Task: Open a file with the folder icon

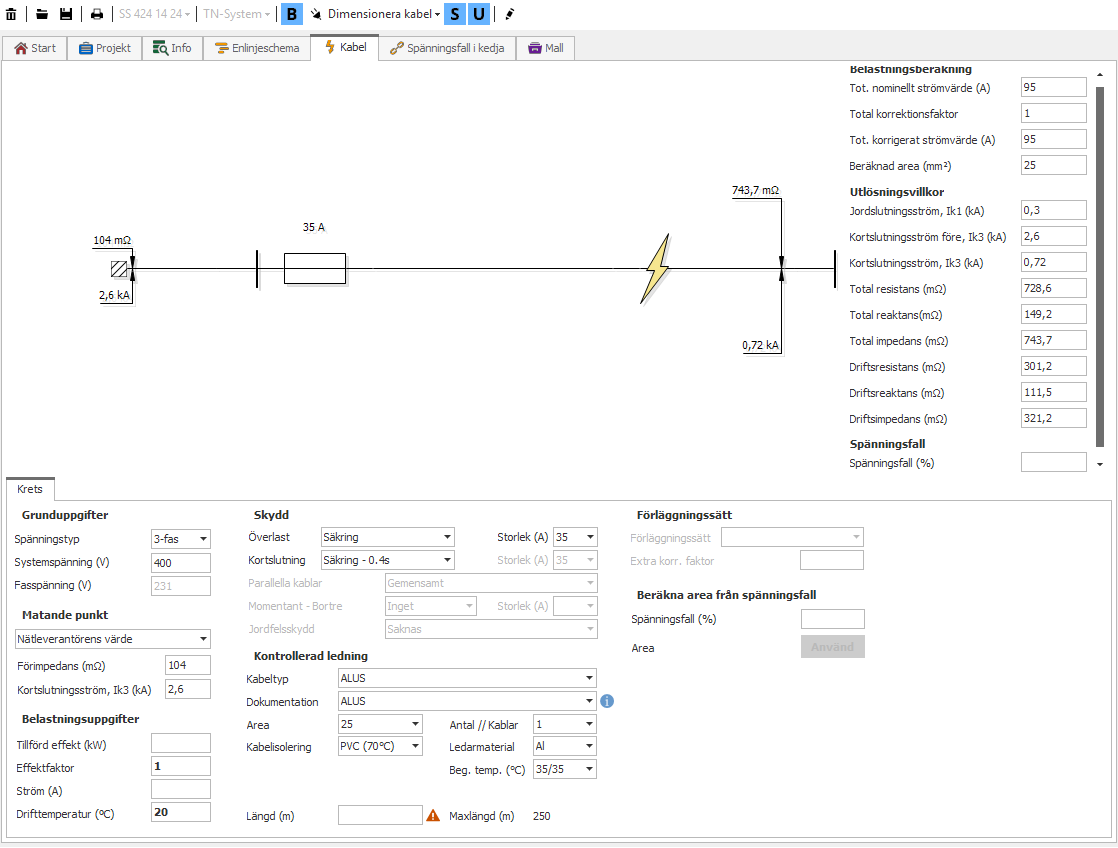Action: pos(42,14)
